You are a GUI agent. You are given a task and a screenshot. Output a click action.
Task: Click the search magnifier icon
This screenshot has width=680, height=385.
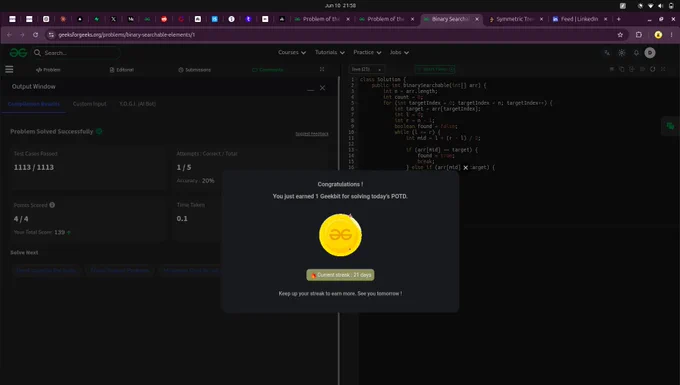click(37, 52)
